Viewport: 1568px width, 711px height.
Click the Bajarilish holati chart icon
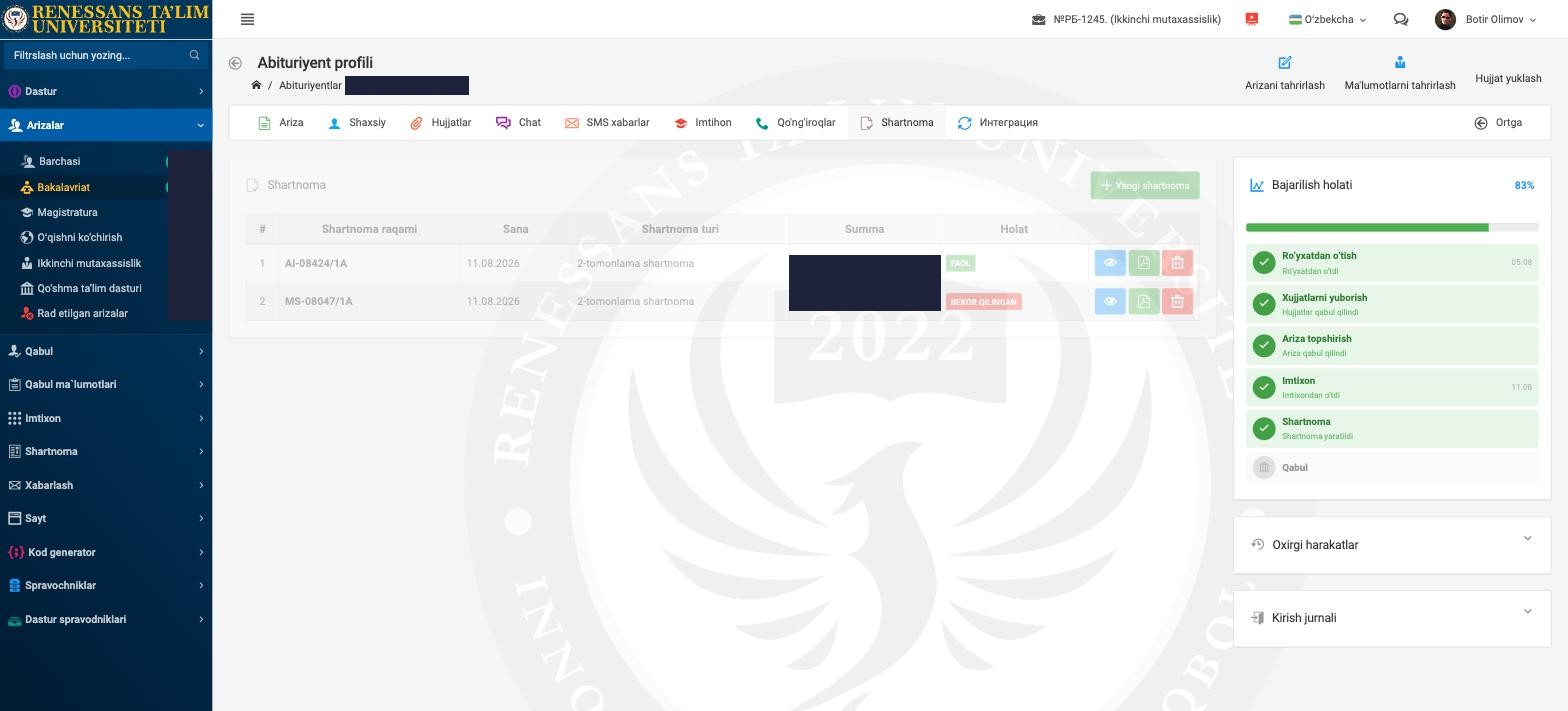(x=1257, y=185)
